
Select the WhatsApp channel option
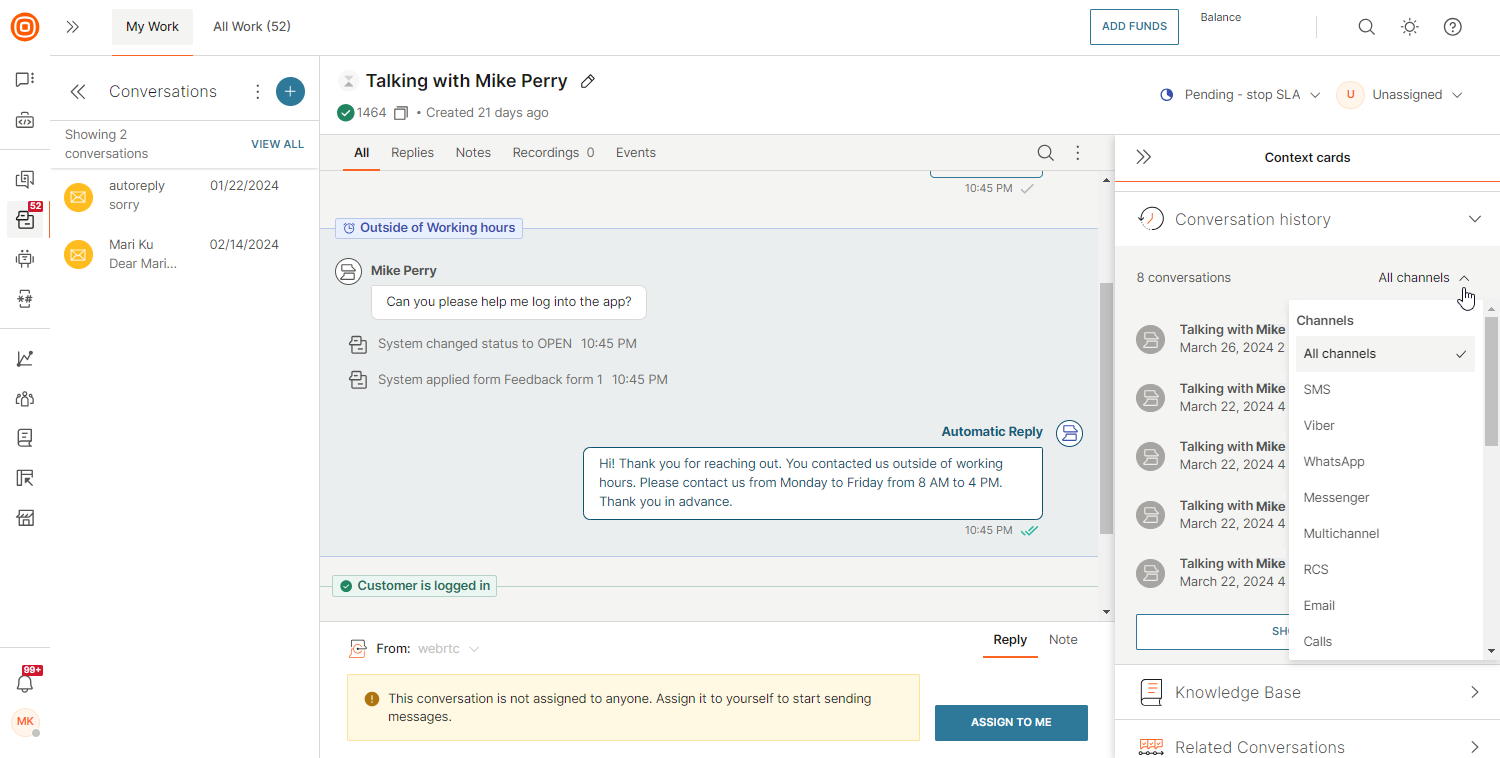coord(1333,462)
